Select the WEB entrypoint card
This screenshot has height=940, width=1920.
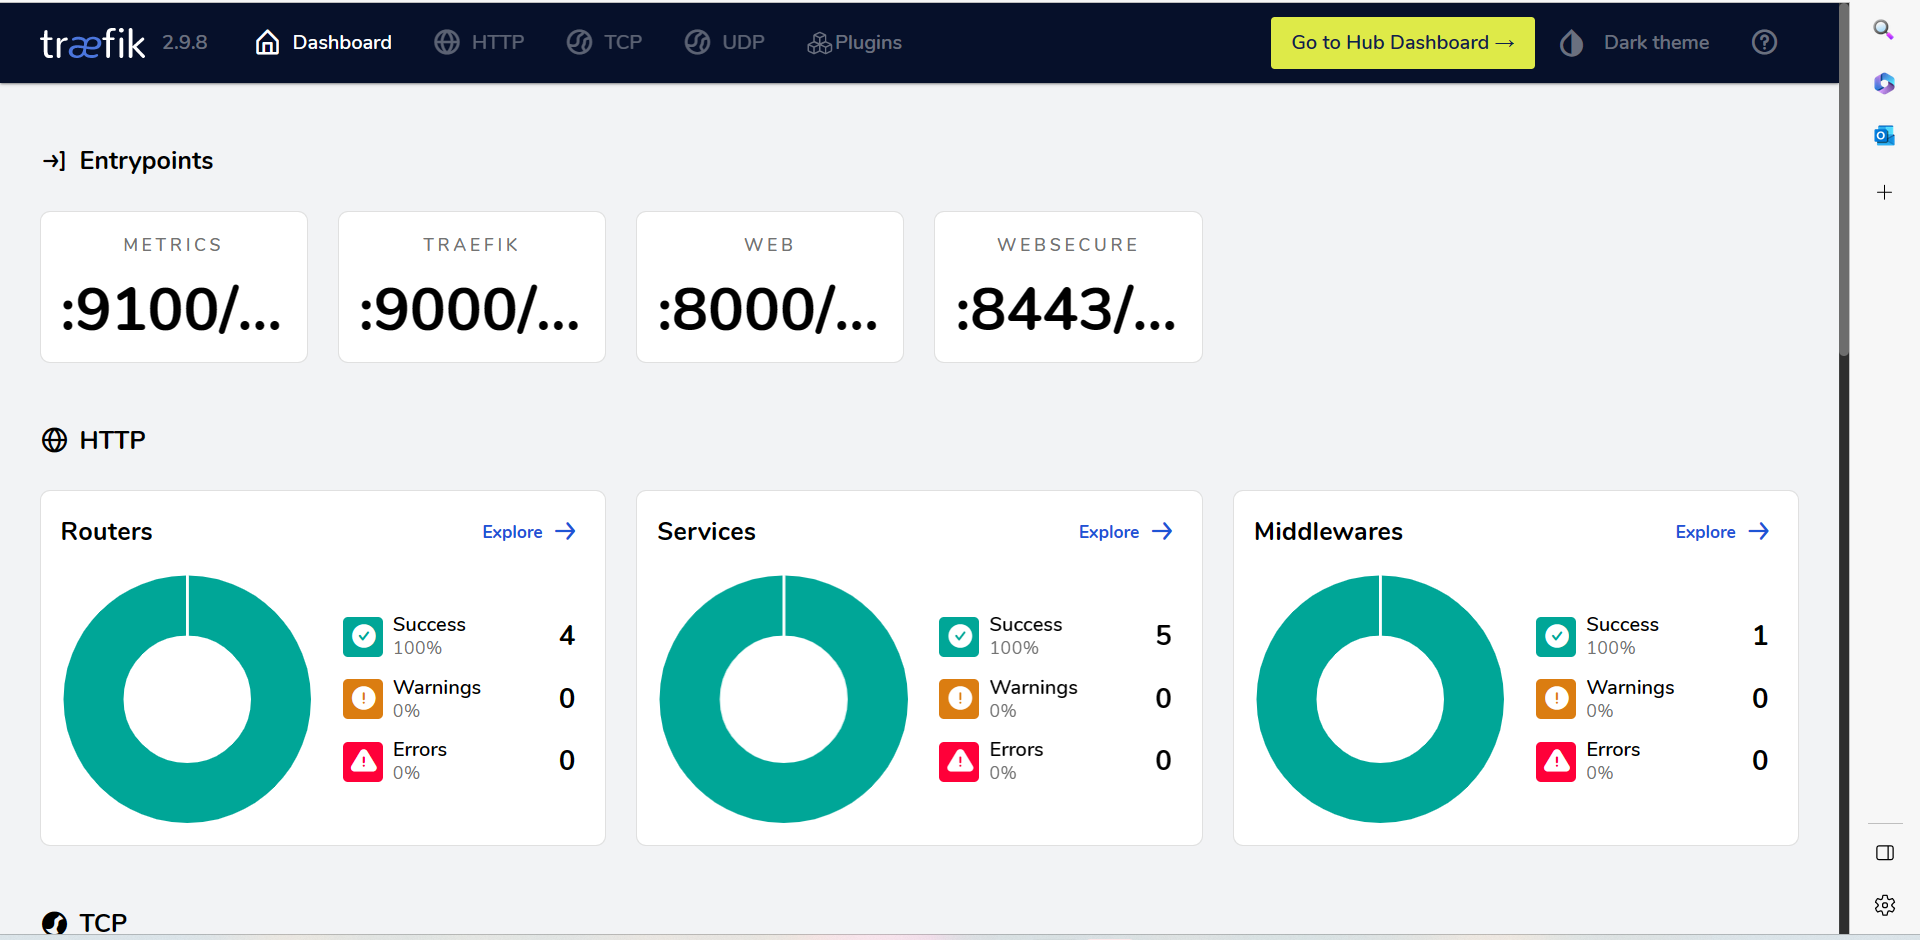pyautogui.click(x=770, y=287)
